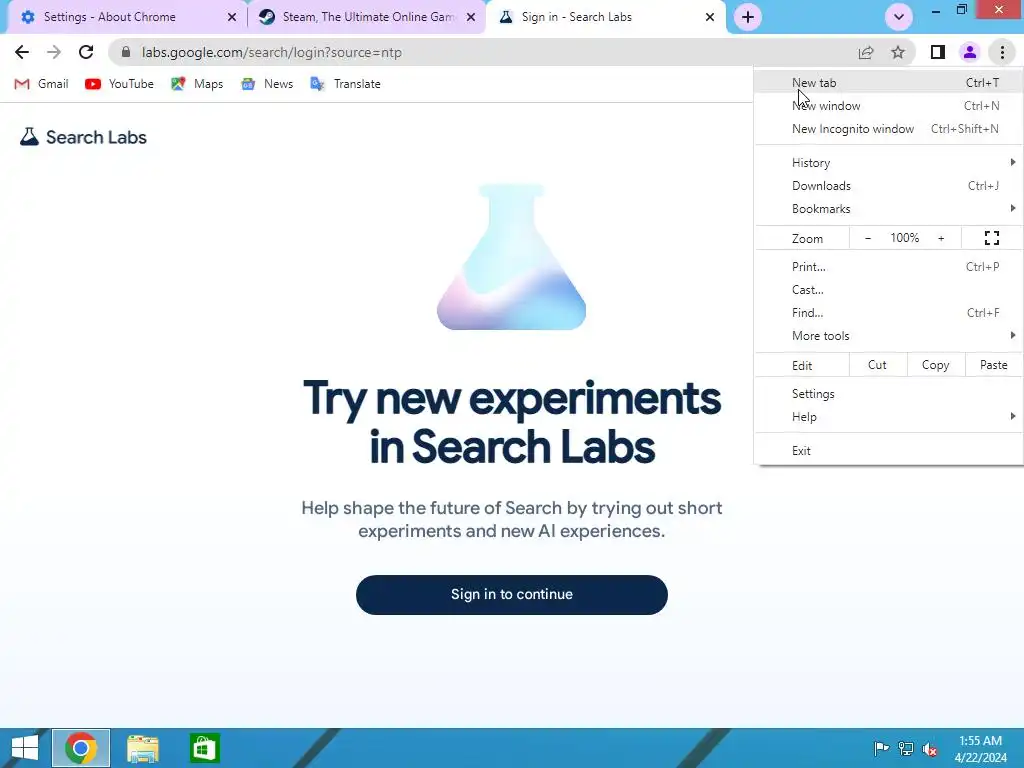Image resolution: width=1024 pixels, height=768 pixels.
Task: Click the network tray icon
Action: (906, 748)
